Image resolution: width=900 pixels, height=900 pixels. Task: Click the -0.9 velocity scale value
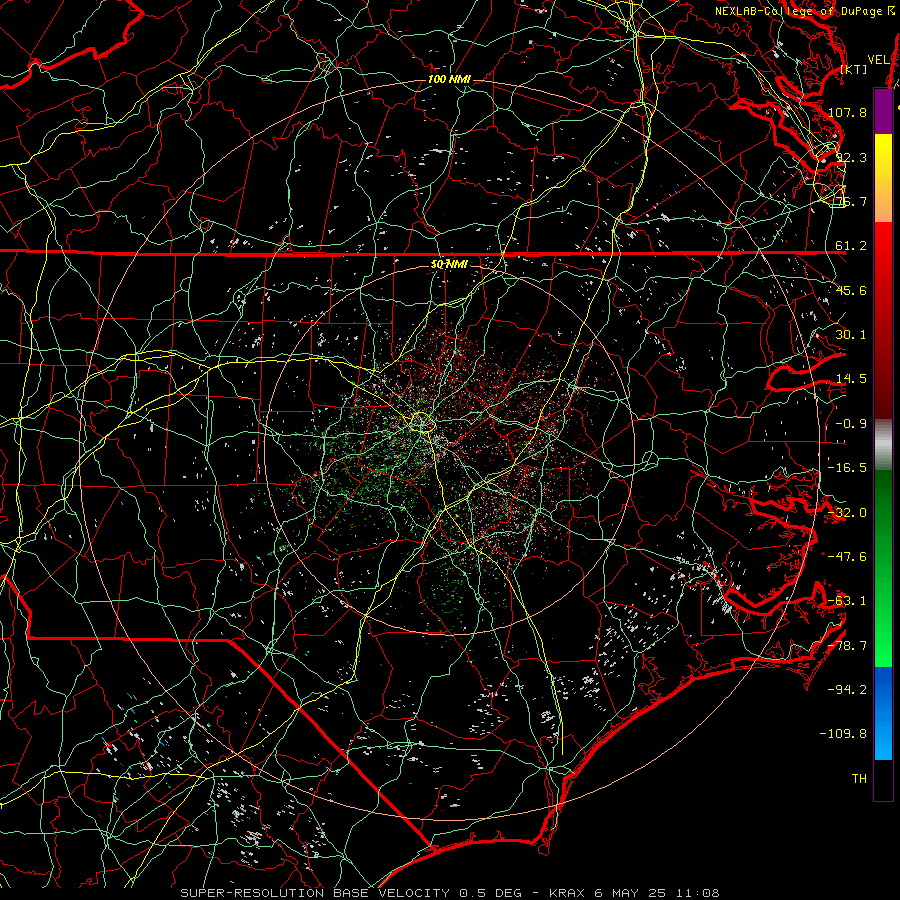coord(851,424)
